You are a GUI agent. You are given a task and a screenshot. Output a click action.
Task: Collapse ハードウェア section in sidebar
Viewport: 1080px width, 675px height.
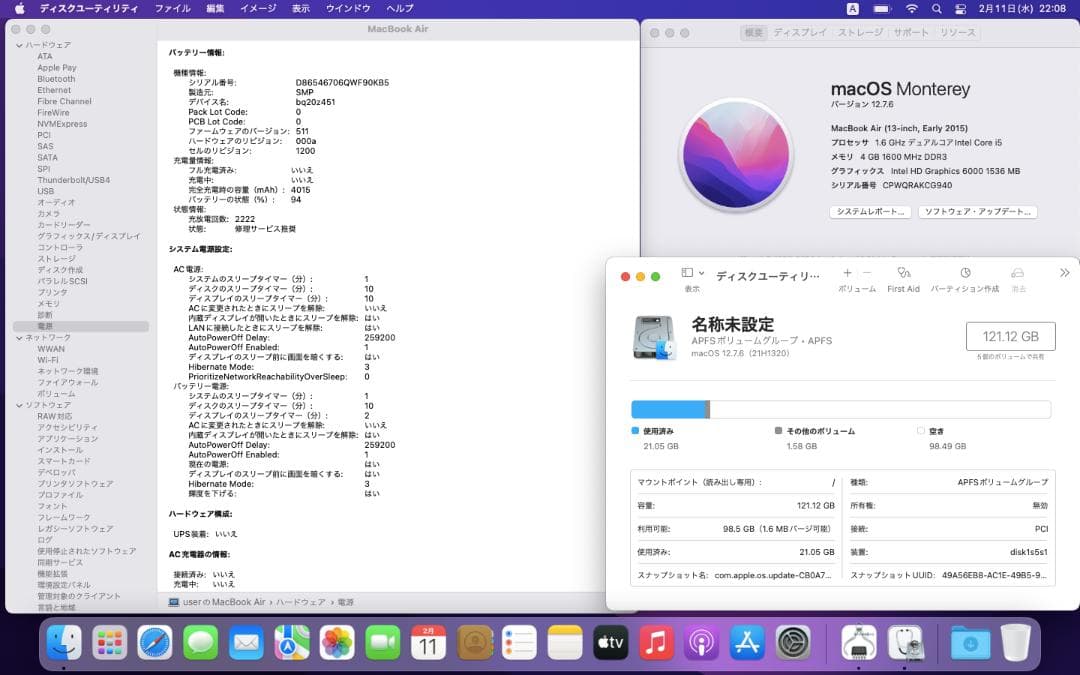(19, 45)
